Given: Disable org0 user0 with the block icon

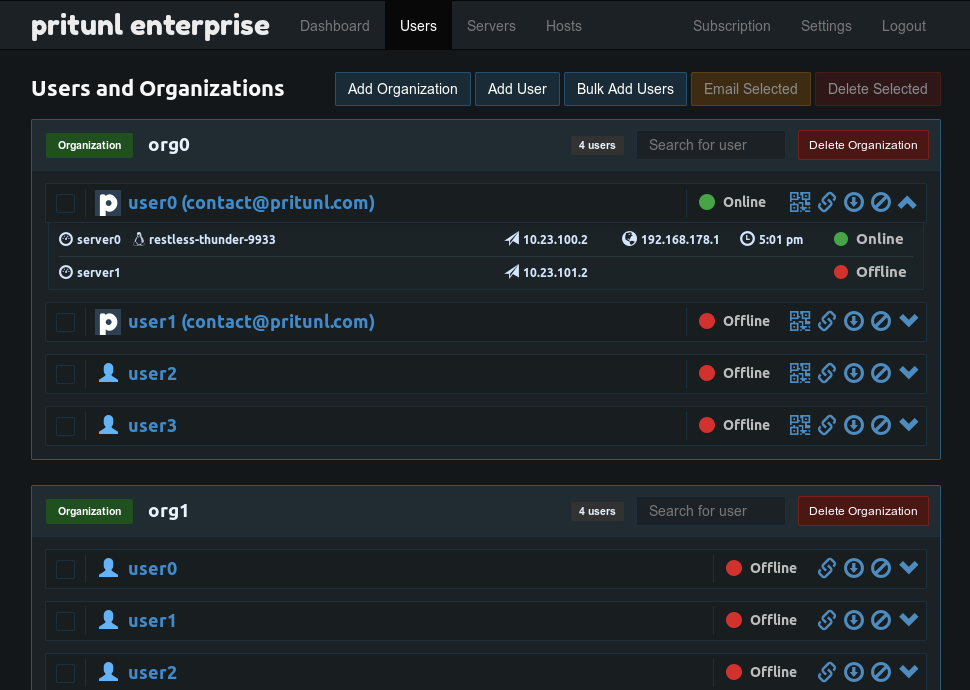Looking at the screenshot, I should coord(881,202).
